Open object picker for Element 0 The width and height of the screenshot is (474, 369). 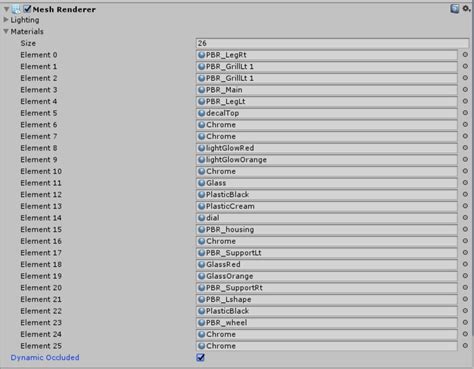(465, 55)
